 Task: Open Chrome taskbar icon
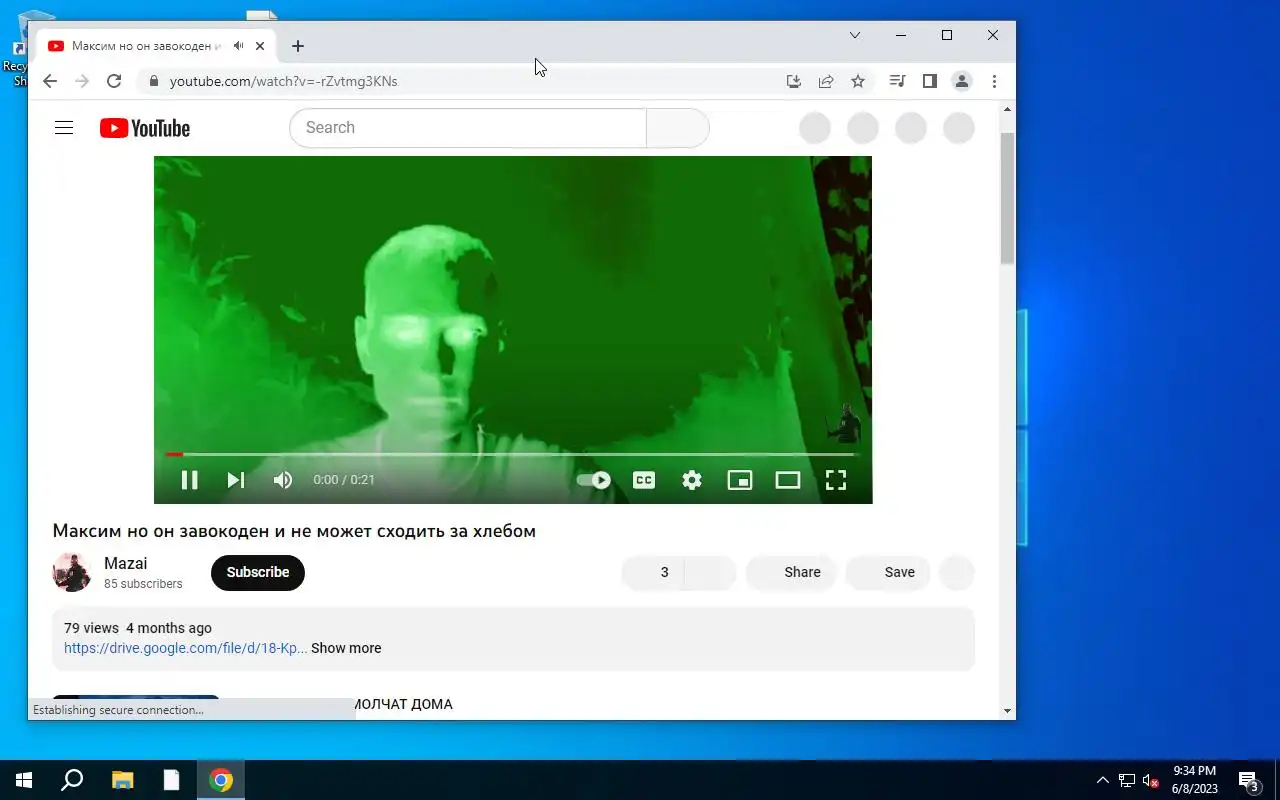coord(221,780)
